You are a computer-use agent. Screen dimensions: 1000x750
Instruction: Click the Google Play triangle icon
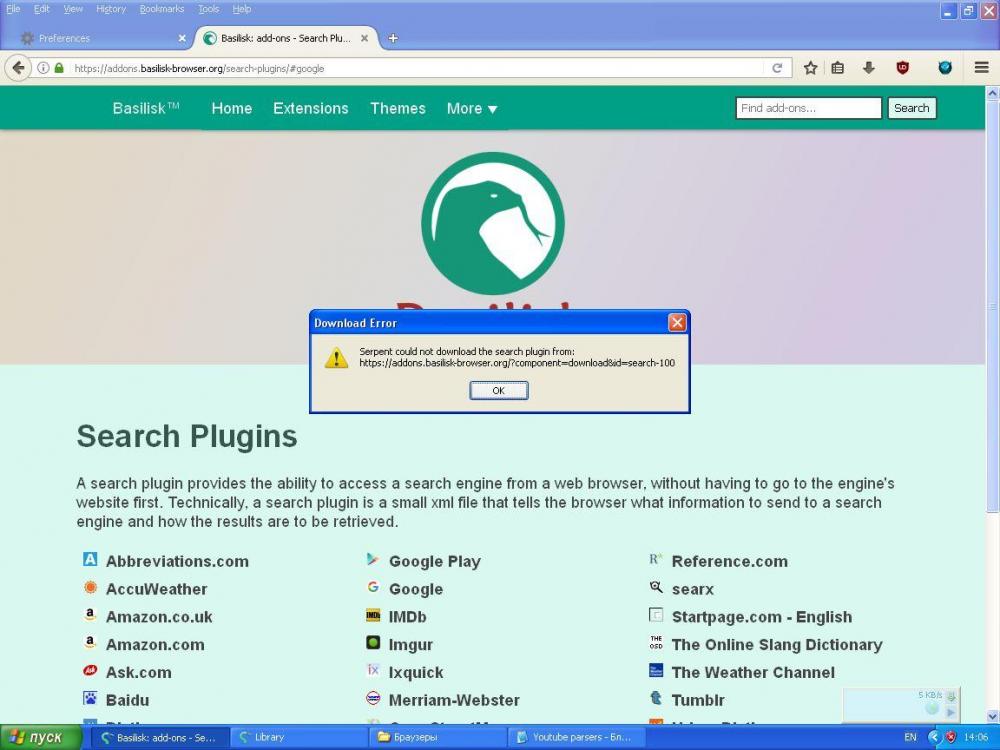tap(372, 559)
